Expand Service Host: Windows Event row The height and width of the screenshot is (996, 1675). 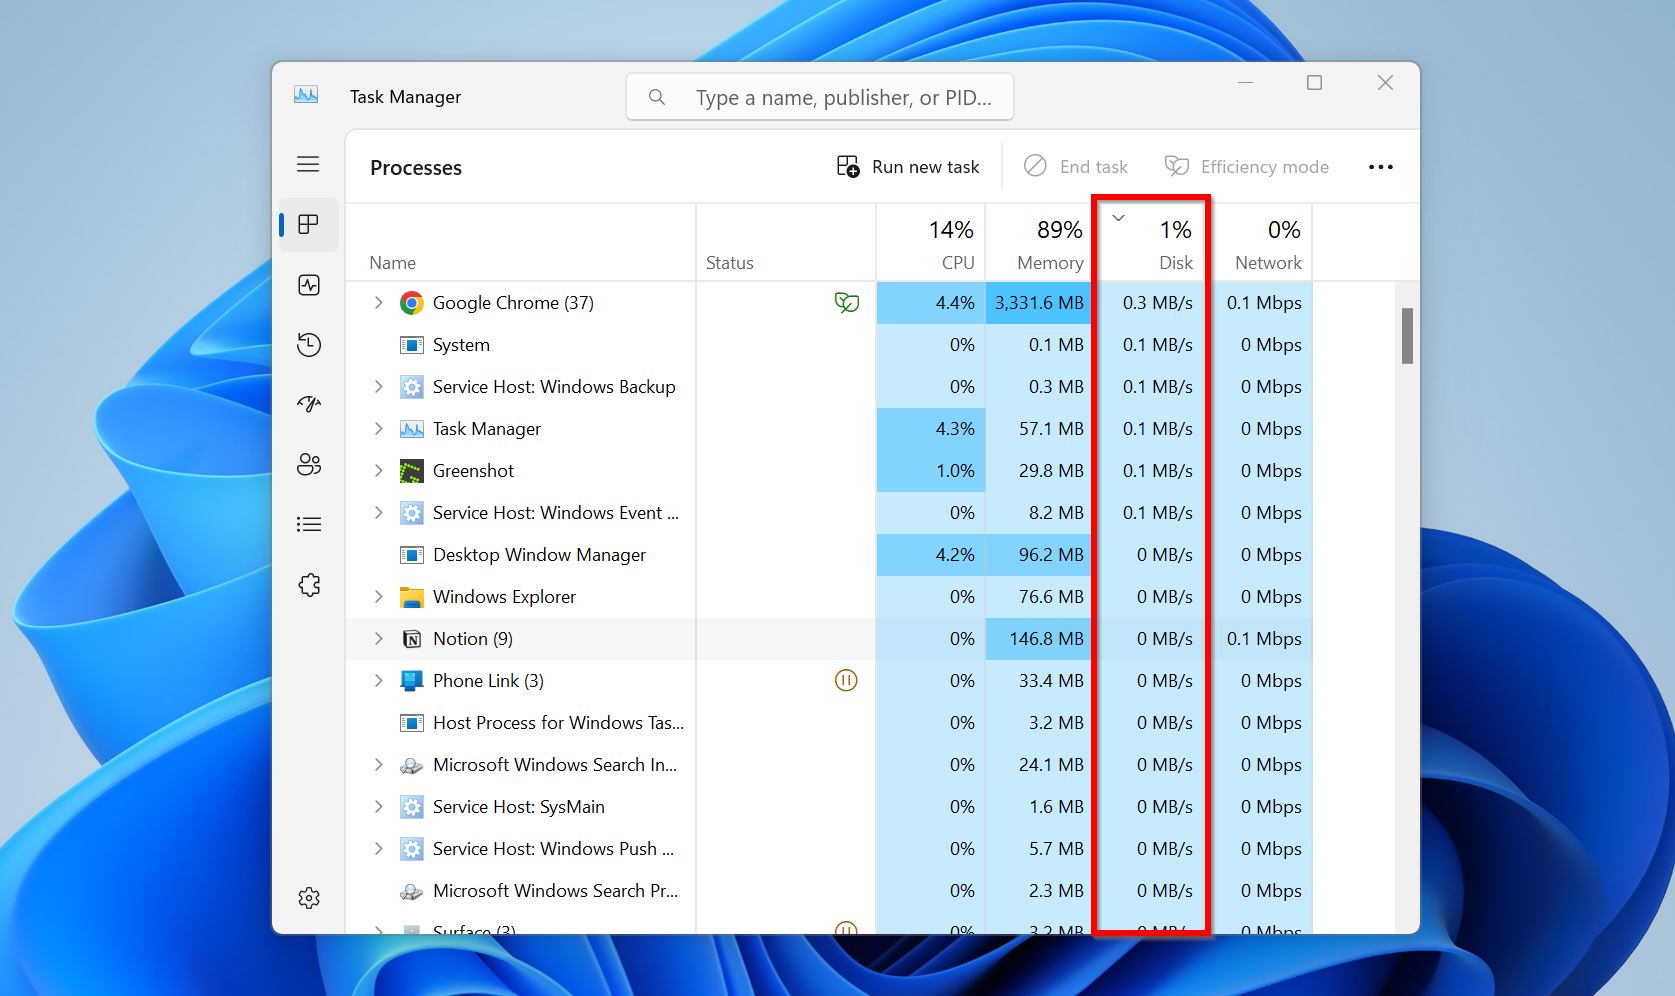(x=378, y=512)
